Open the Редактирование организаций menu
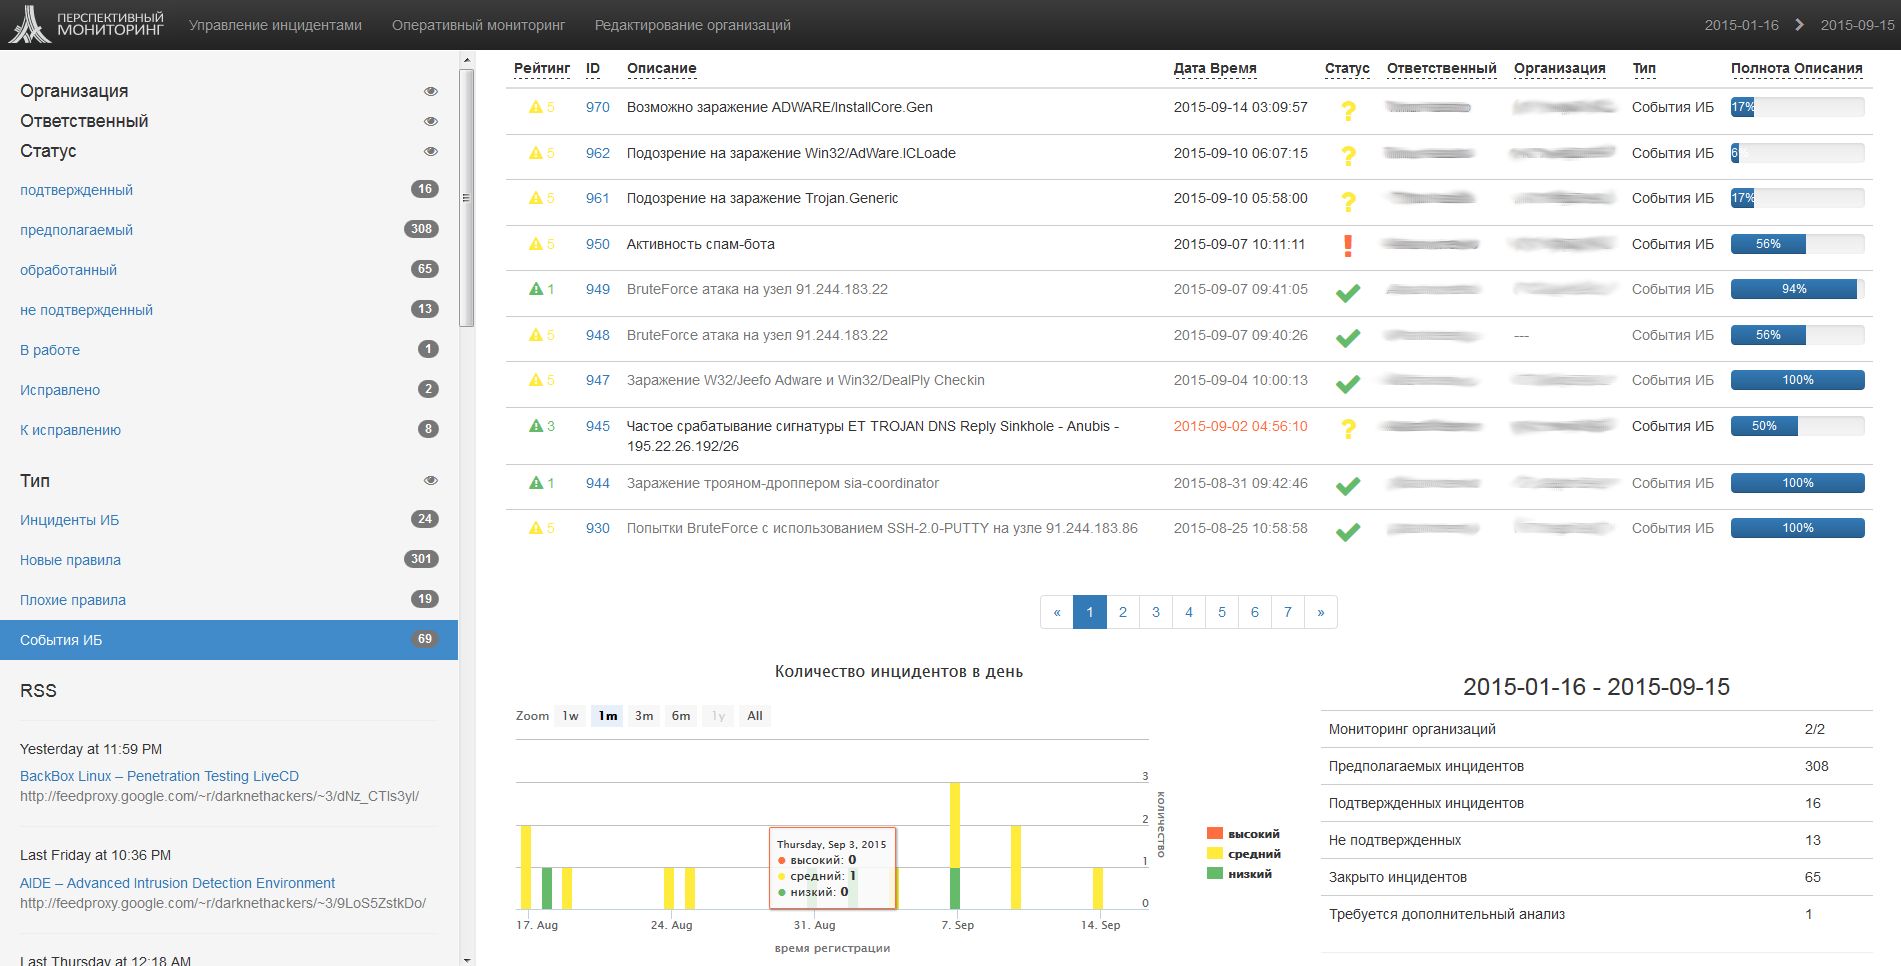1901x966 pixels. [692, 25]
